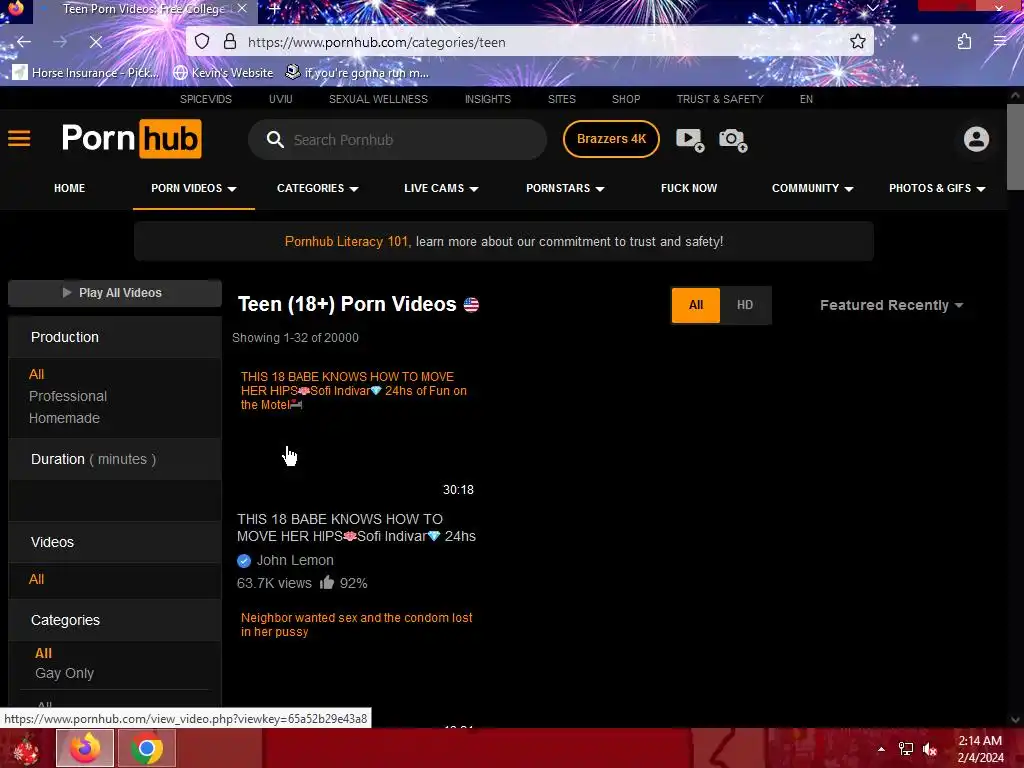
Task: Open the EN language selector
Action: click(807, 99)
